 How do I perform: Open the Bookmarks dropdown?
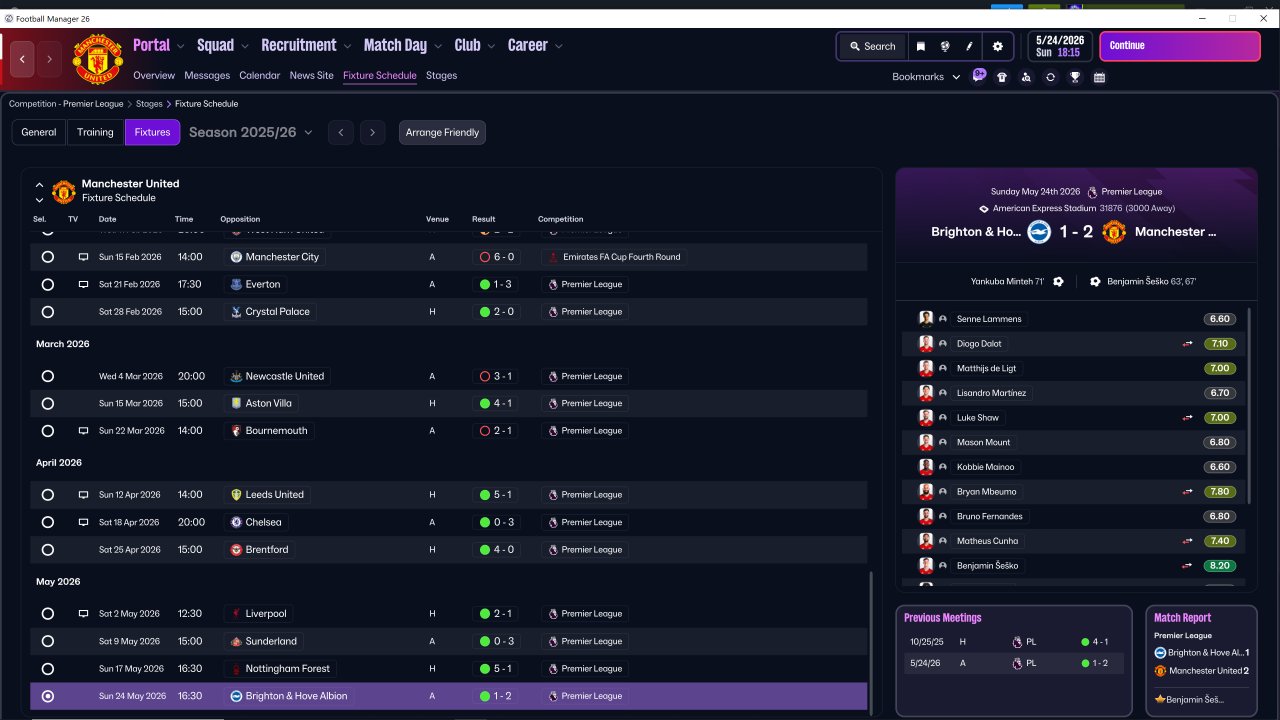pyautogui.click(x=926, y=77)
